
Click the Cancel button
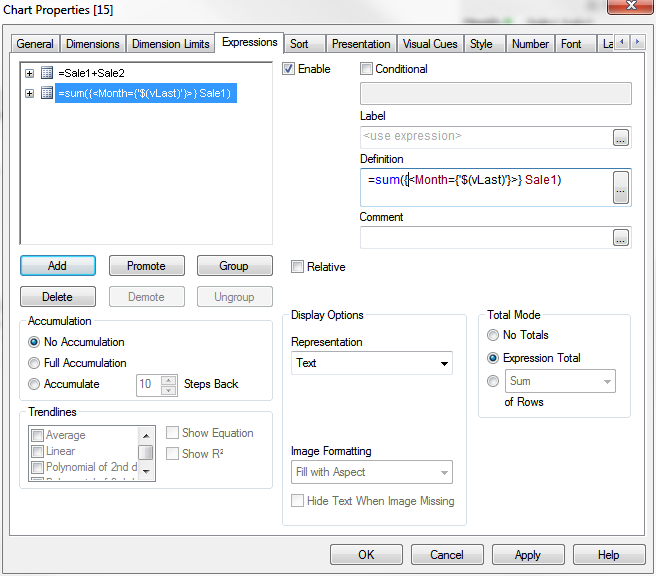pyautogui.click(x=447, y=555)
